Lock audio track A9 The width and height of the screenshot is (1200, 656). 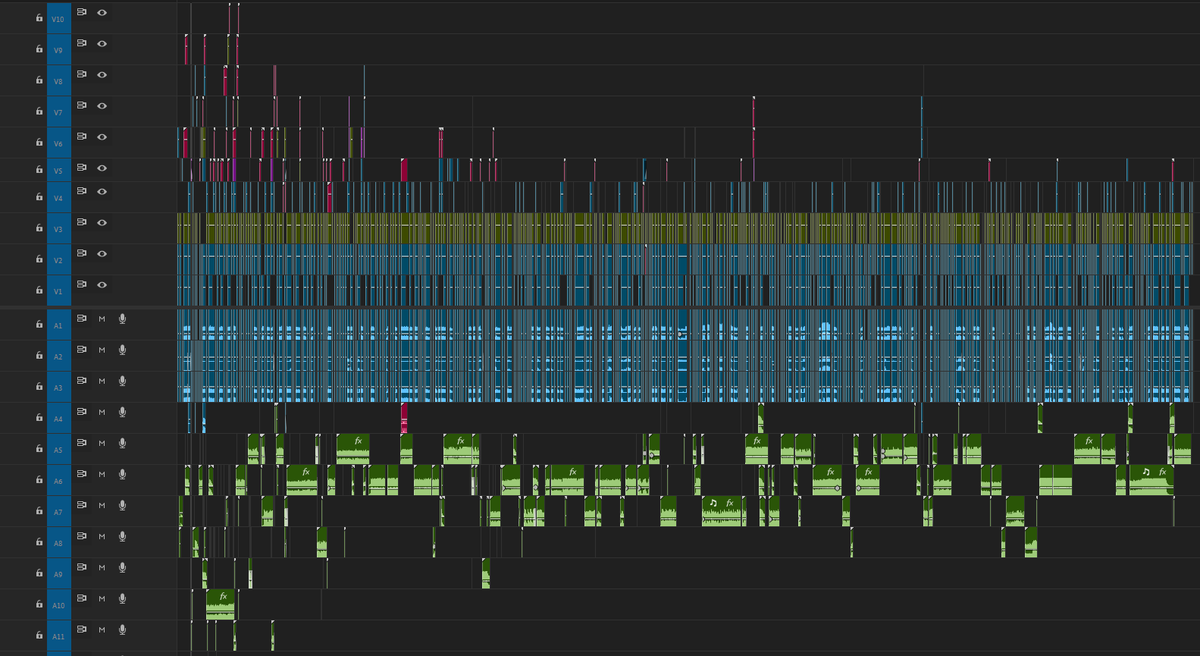point(38,573)
